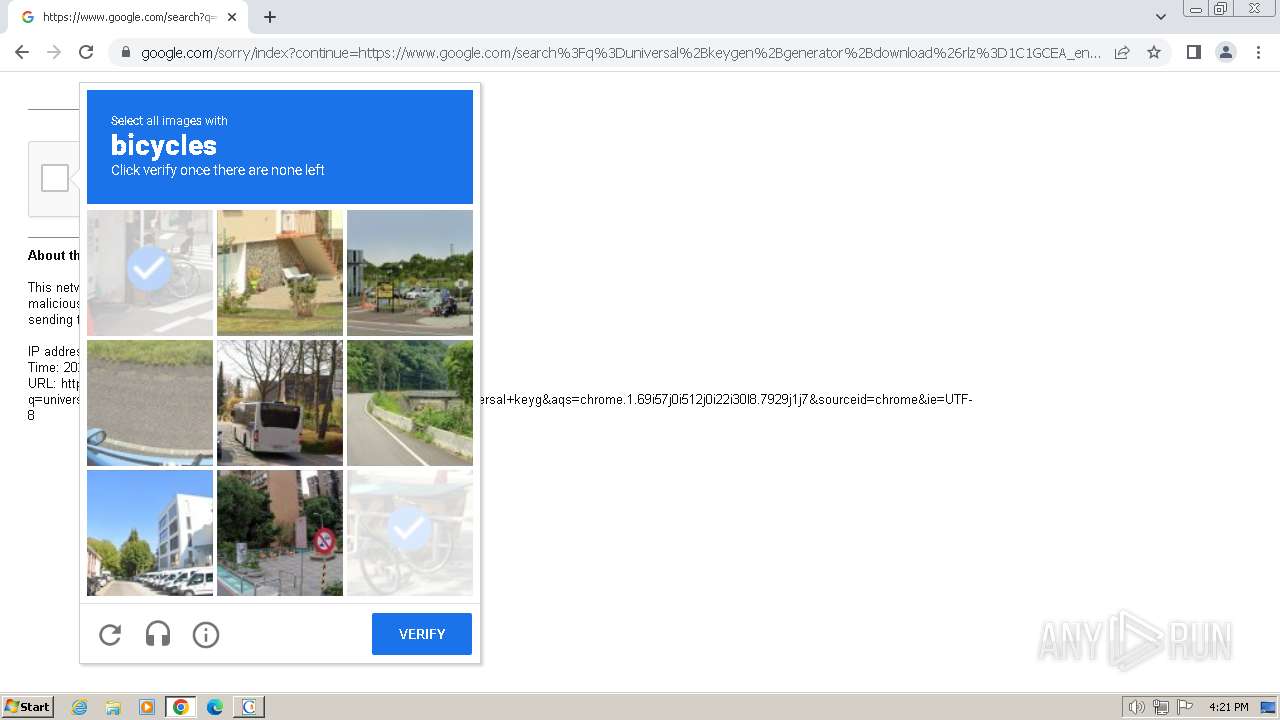
Task: Select the tile with stairs and bench
Action: click(x=280, y=272)
